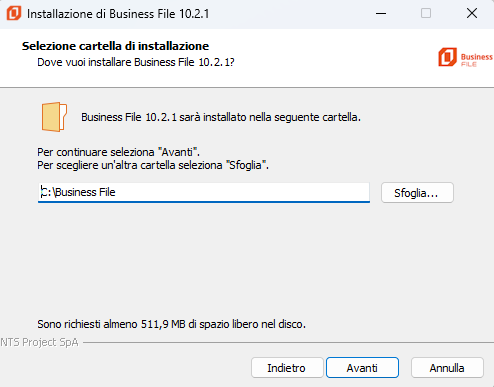Click the Business File icon in title bar
The height and width of the screenshot is (387, 494).
click(14, 13)
